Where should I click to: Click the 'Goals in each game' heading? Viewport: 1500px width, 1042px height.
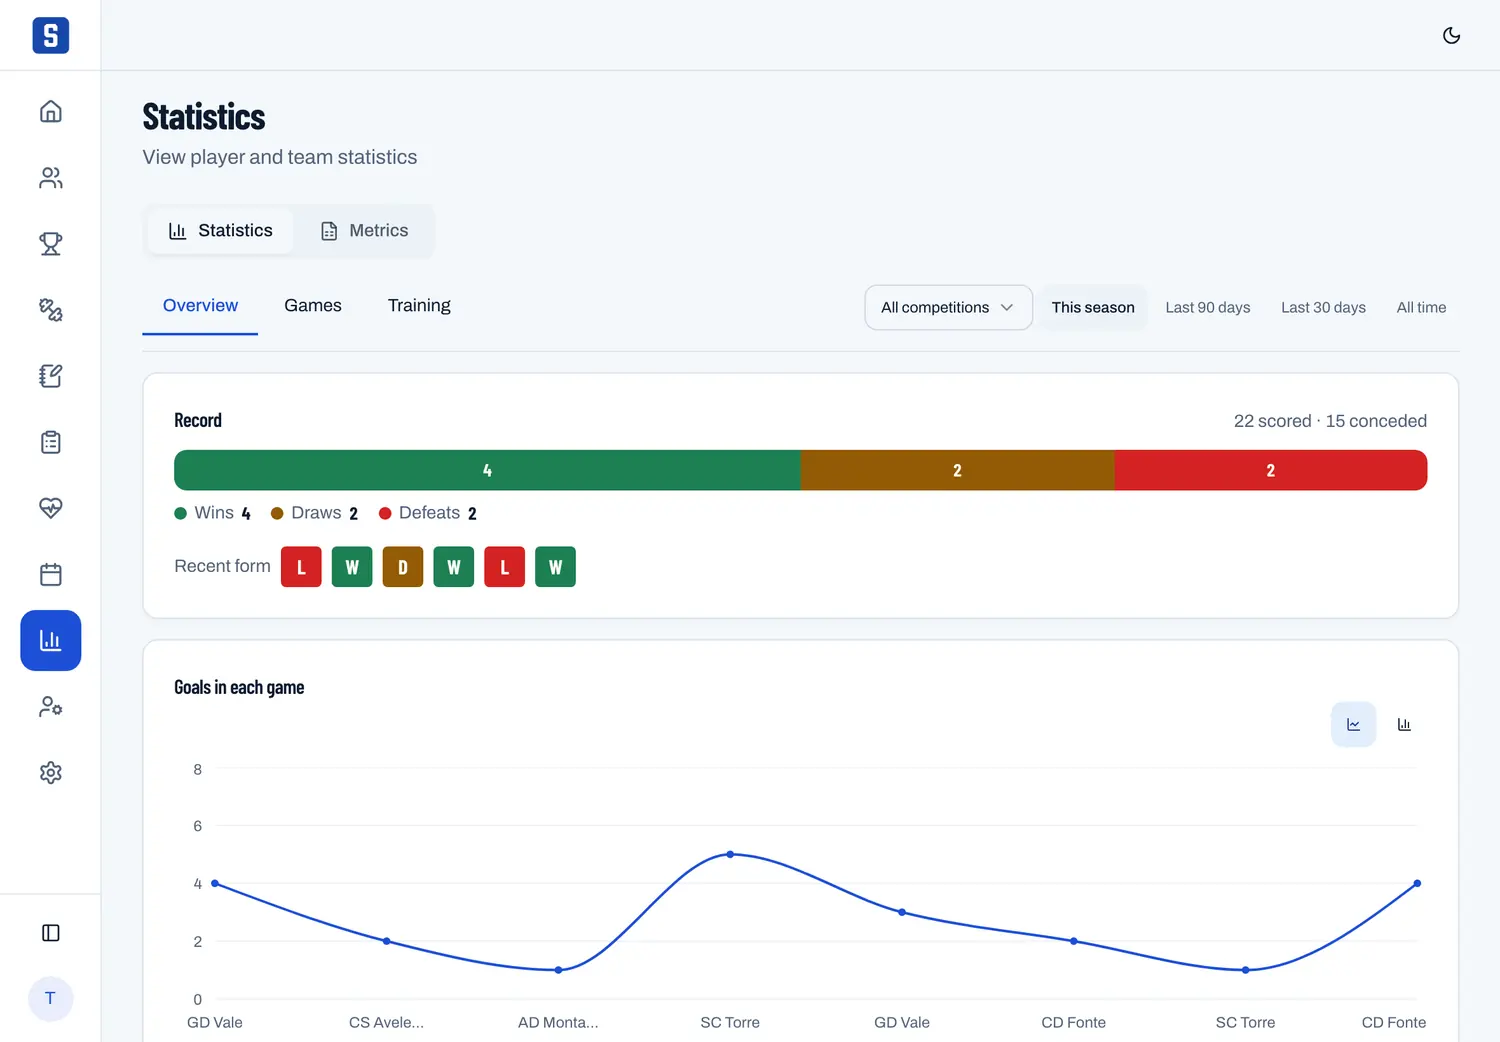point(239,687)
